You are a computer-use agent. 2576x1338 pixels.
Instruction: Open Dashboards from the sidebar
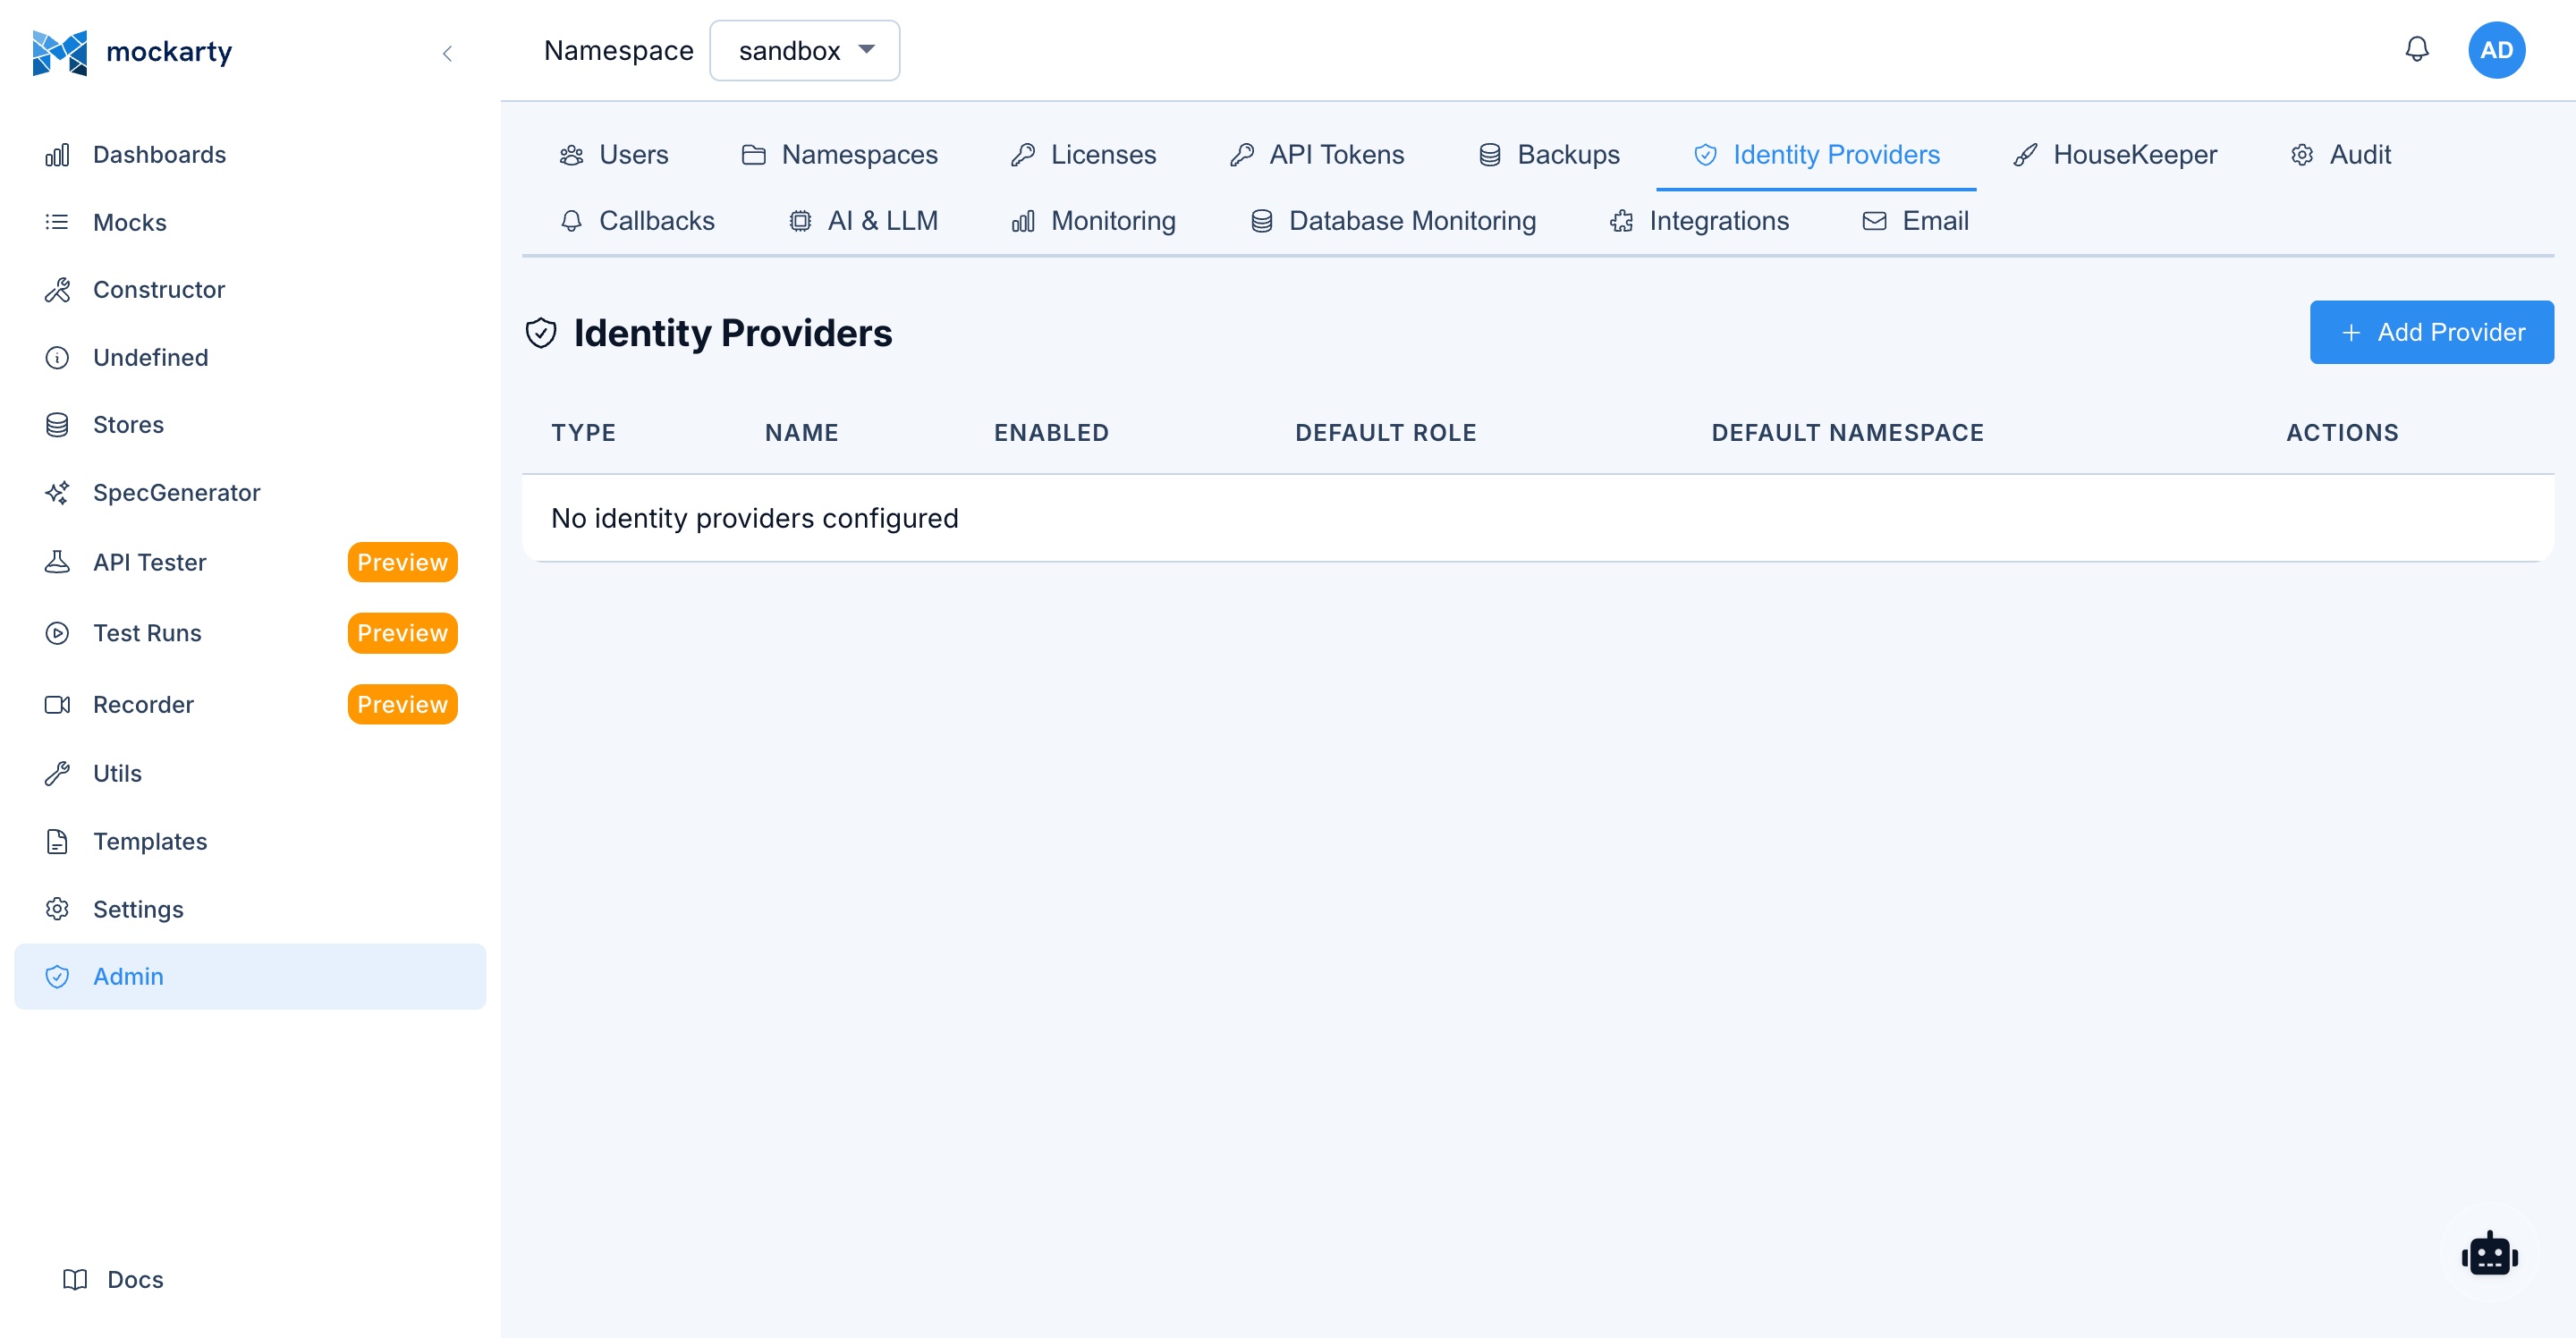coord(250,155)
